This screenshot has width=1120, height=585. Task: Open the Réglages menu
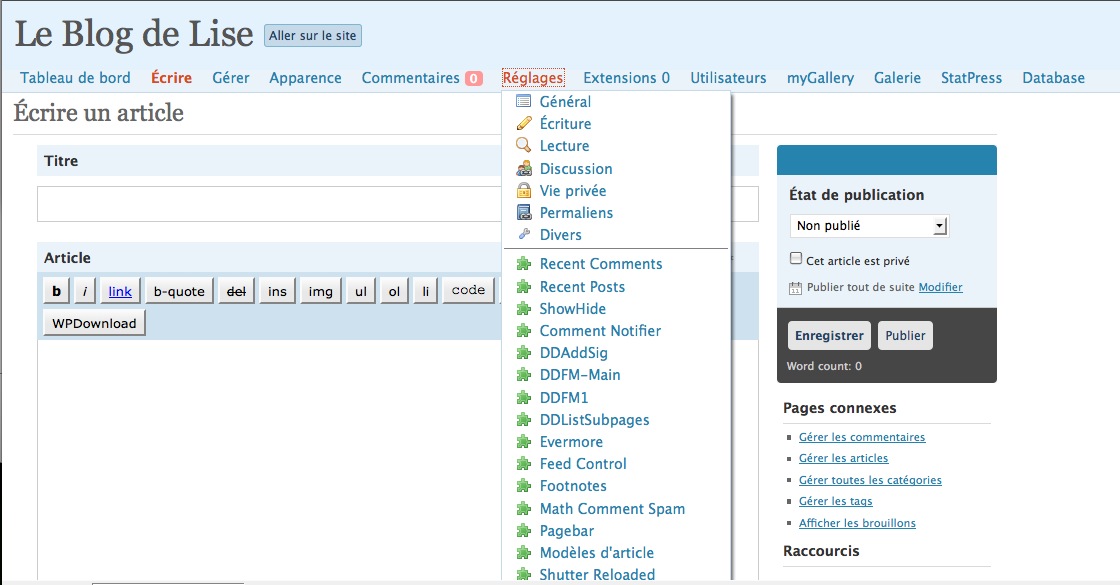coord(533,78)
